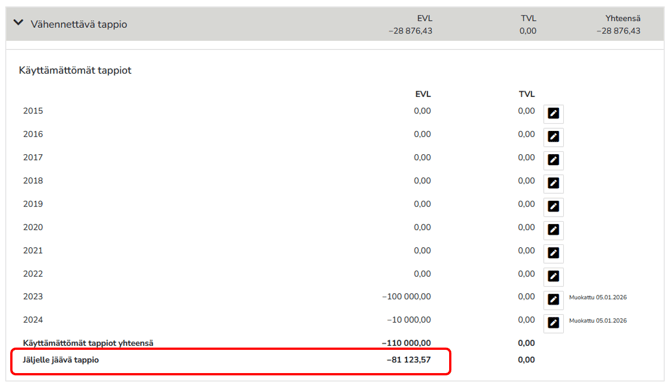Edit the 2019 losses row
Screen dimensions: 670x385
click(x=553, y=207)
